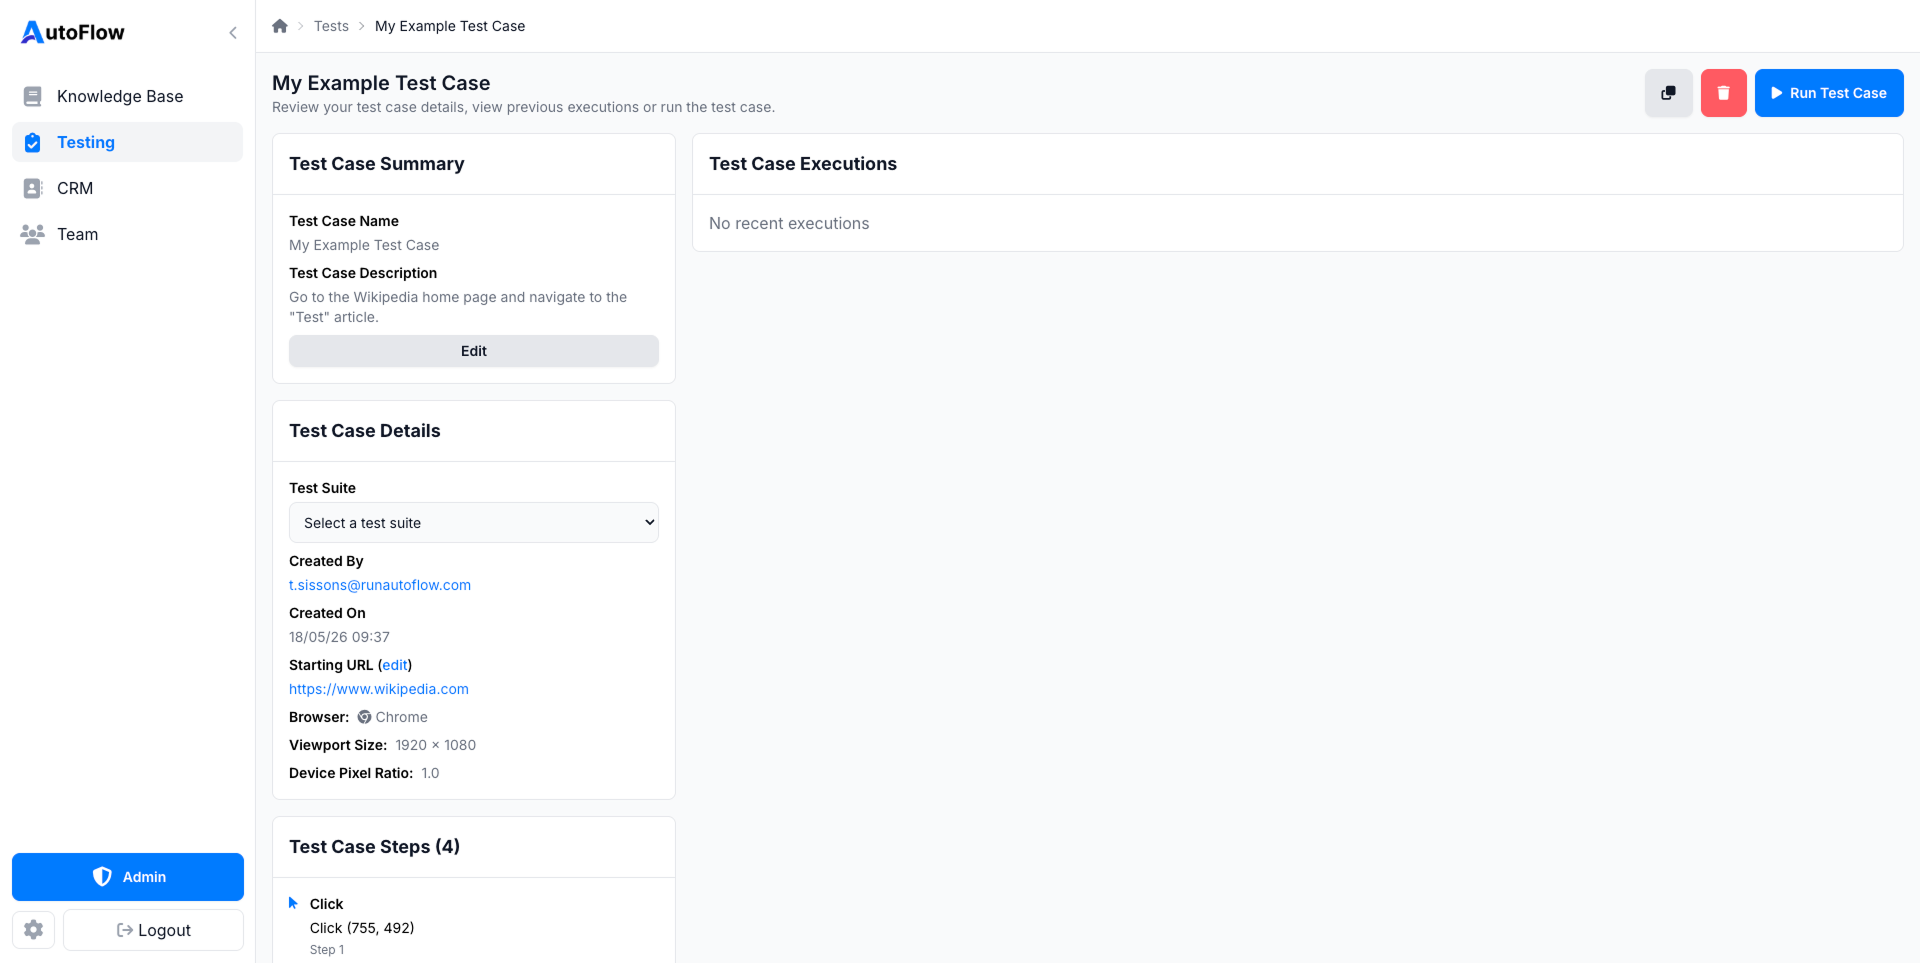Click the Admin button
1920x963 pixels.
[x=128, y=877]
